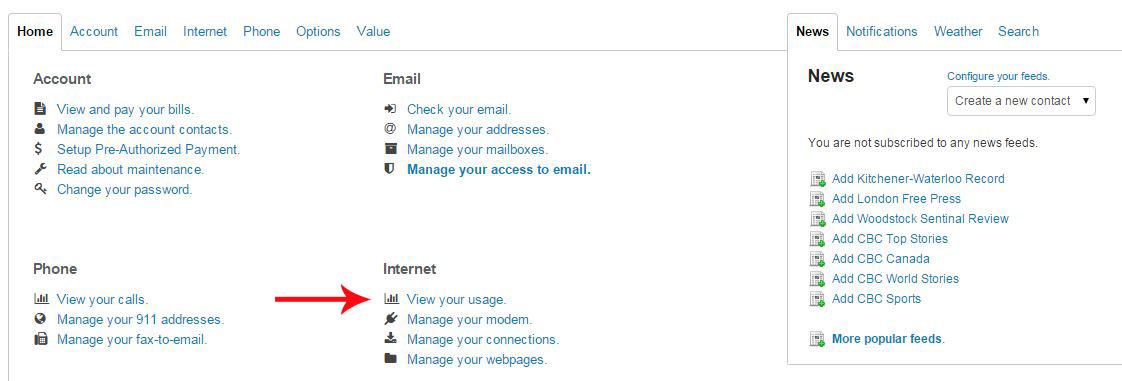Viewport: 1122px width, 381px height.
Task: Click the document icon beside View and pay your bills
Action: 40,110
